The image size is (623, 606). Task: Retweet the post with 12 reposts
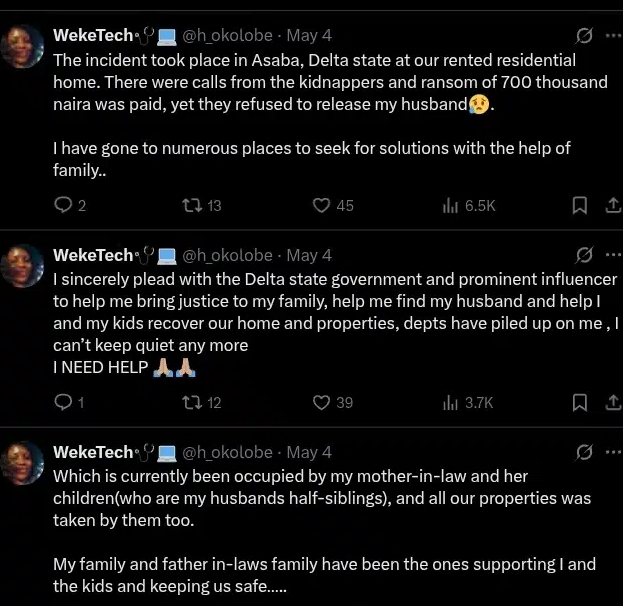pos(190,402)
